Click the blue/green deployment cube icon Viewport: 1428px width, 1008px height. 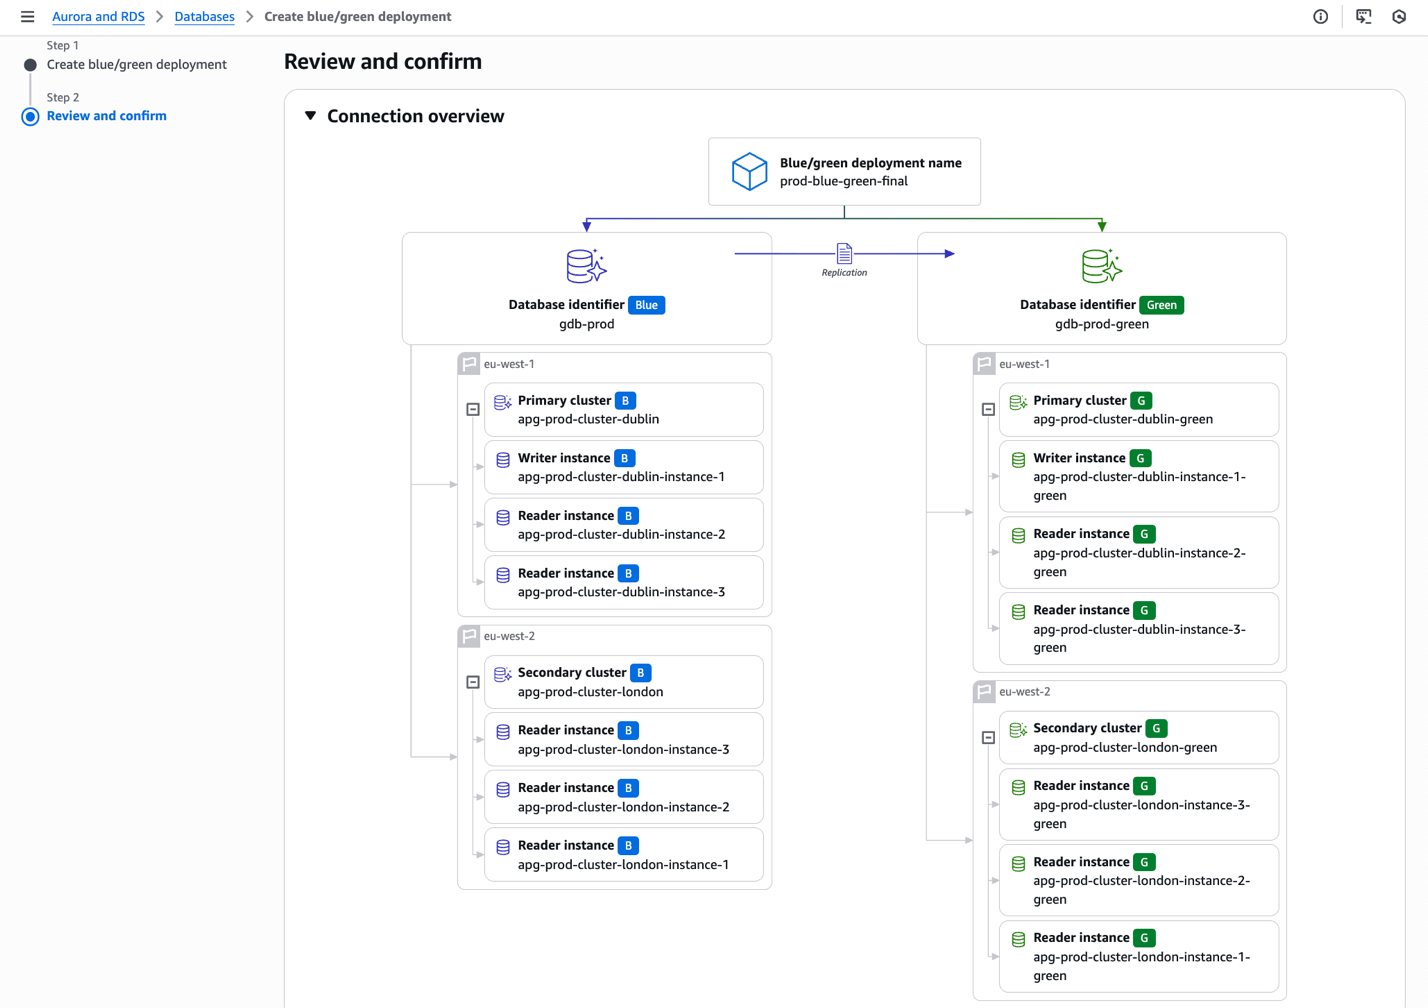coord(749,172)
